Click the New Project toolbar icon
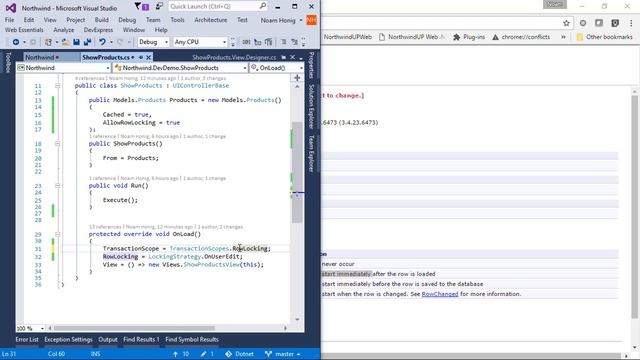 pos(48,42)
